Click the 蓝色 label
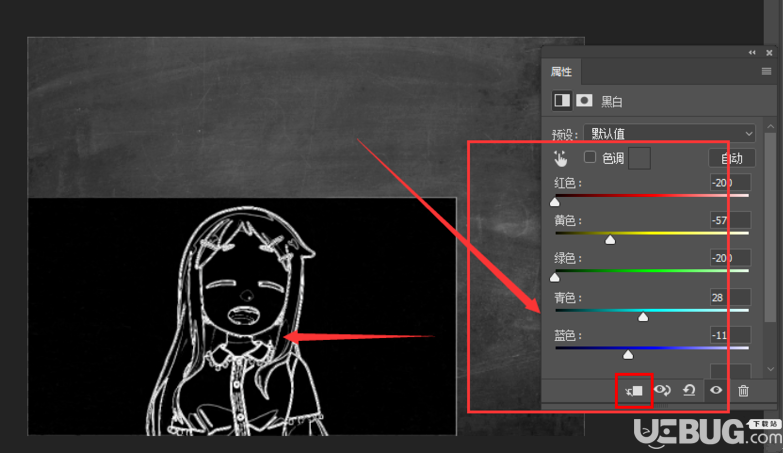 pyautogui.click(x=568, y=335)
